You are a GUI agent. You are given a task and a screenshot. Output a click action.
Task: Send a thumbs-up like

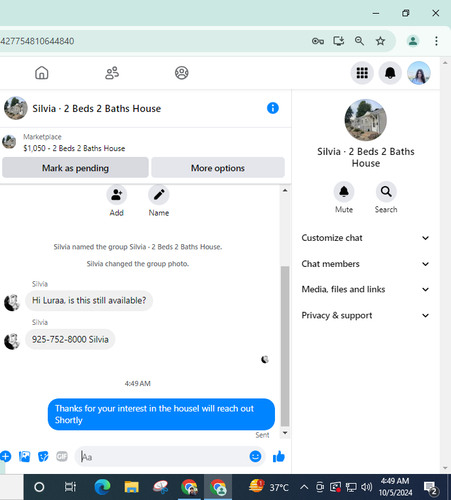tap(279, 456)
